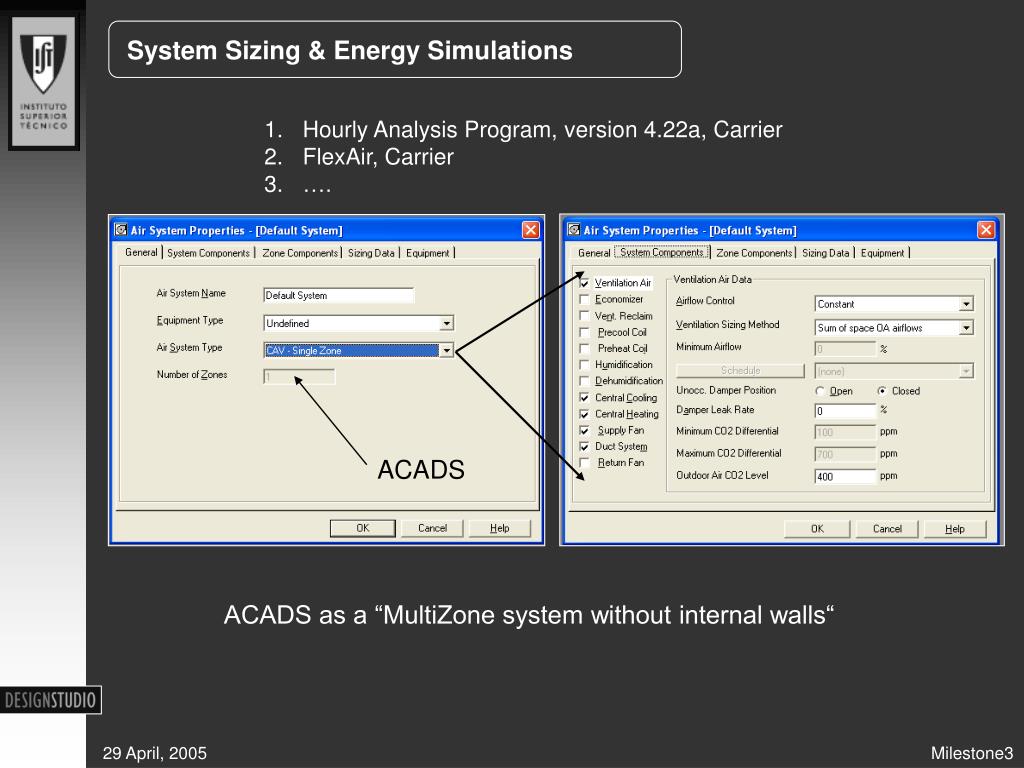Viewport: 1024px width, 768px height.
Task: Enable the Preheat Coil checkbox
Action: (584, 348)
